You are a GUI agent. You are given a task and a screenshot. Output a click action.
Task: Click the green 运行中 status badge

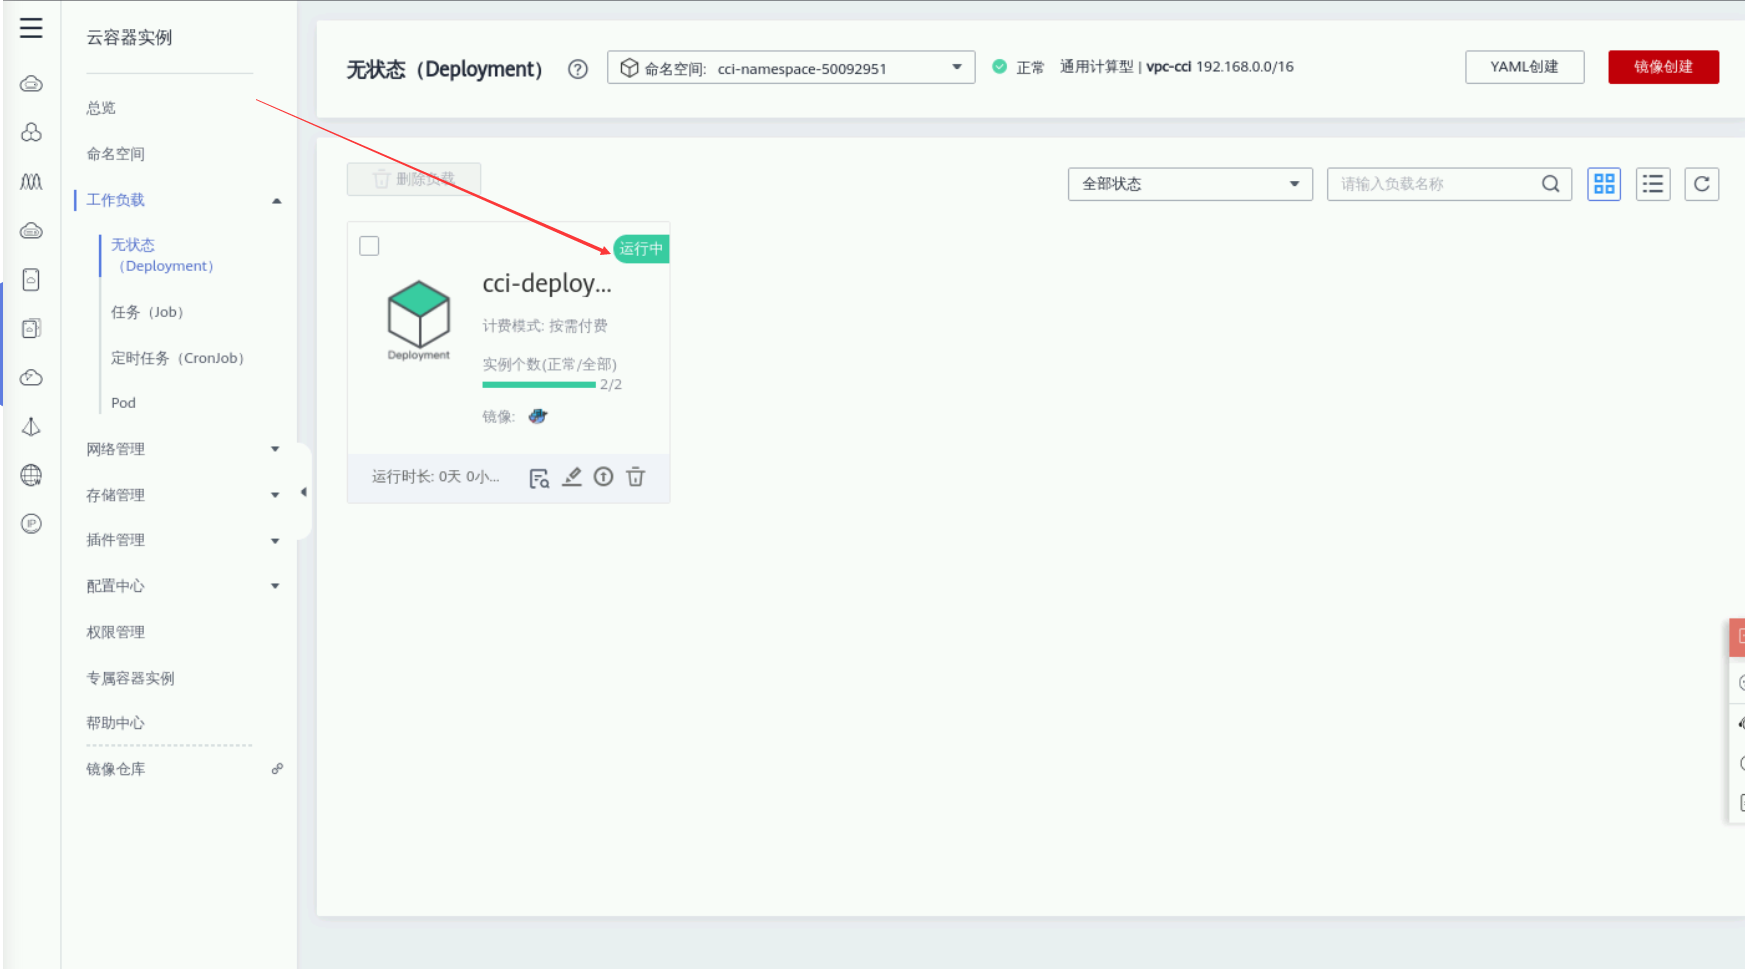coord(641,249)
